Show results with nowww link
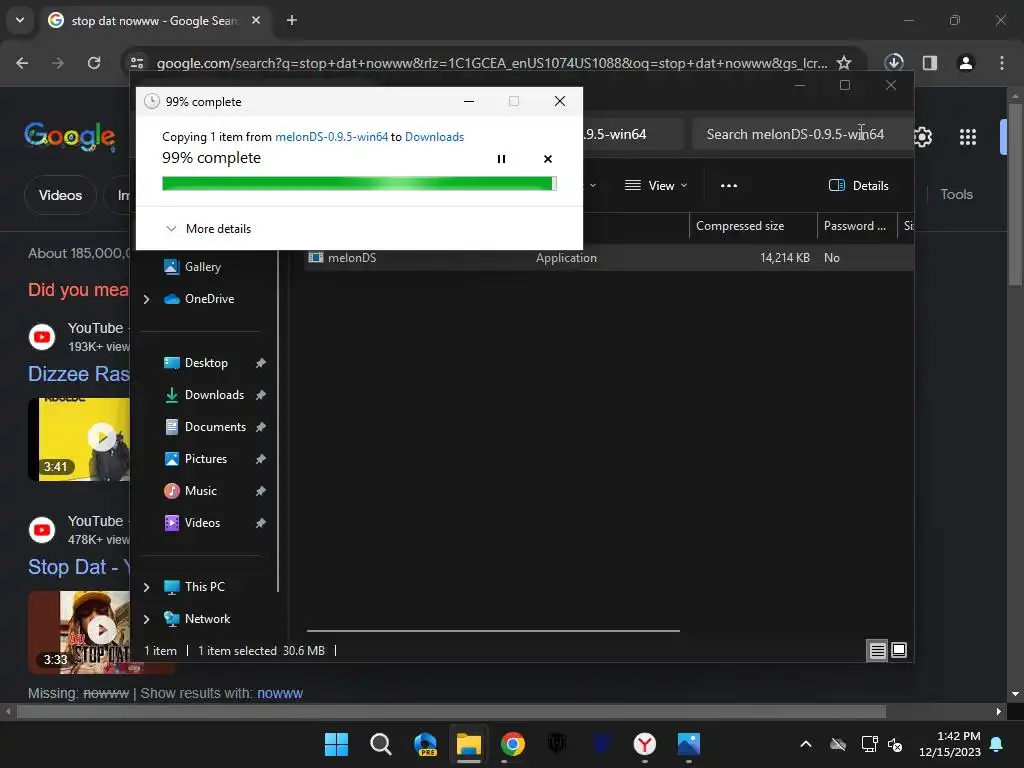This screenshot has width=1024, height=768. pos(280,694)
